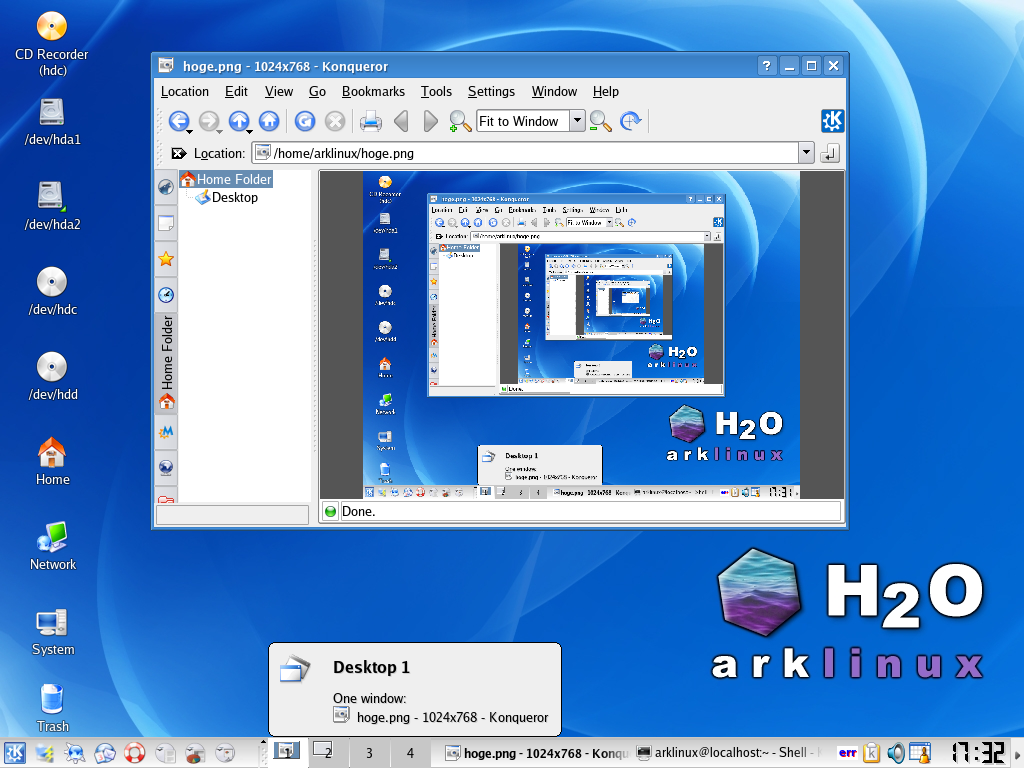Switch to virtual desktop 1 in pager
This screenshot has width=1024, height=768.
click(287, 752)
